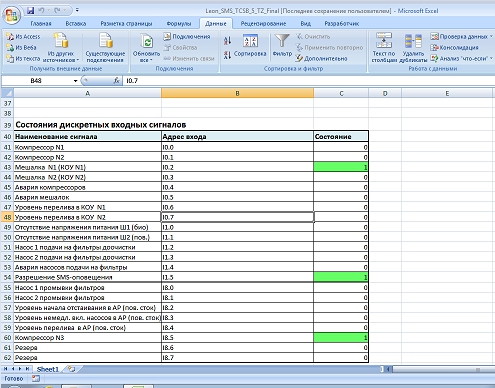Image resolution: width=495 pixels, height=388 pixels.
Task: Open Существующие подключения
Action: [105, 48]
